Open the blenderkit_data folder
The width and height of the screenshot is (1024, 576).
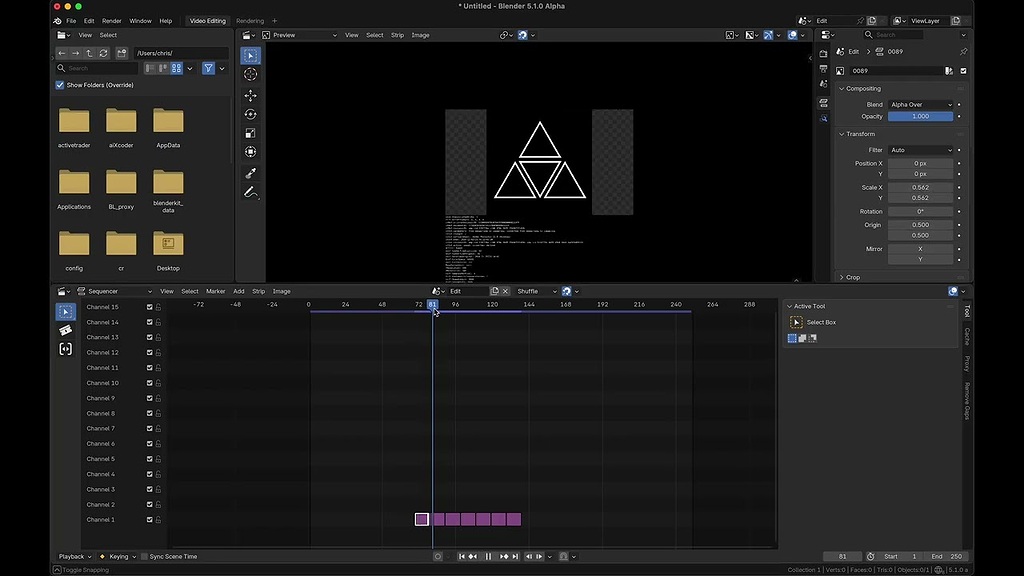[168, 191]
